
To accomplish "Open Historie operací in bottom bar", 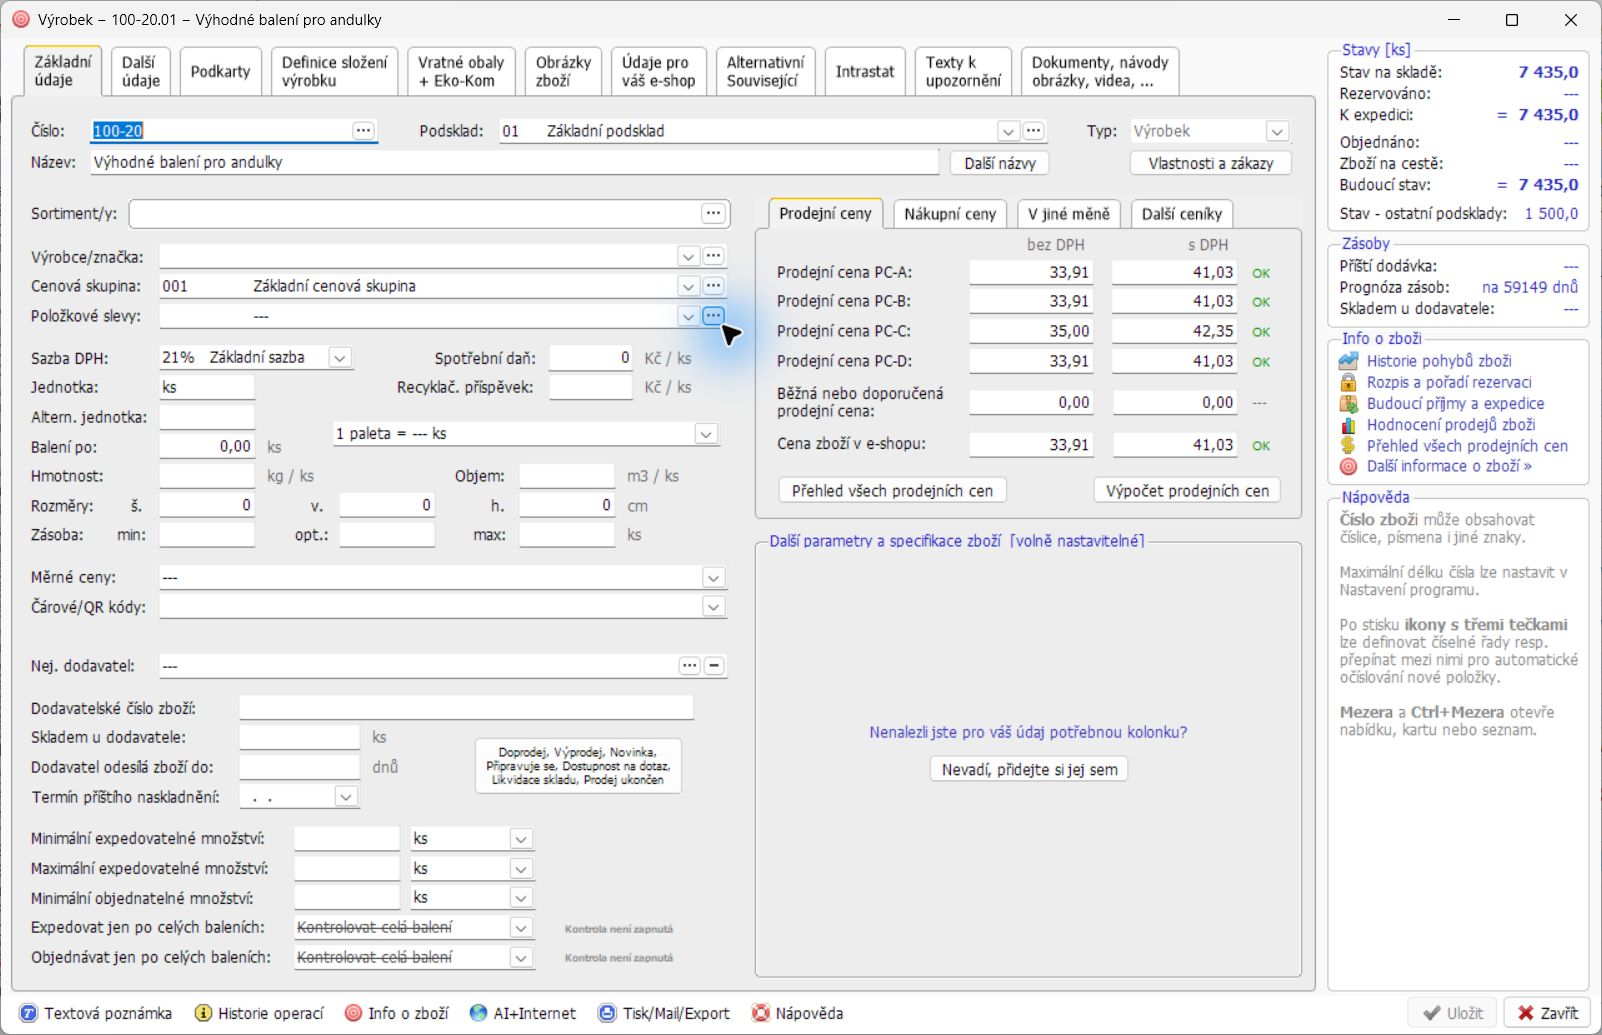I will pyautogui.click(x=259, y=1013).
